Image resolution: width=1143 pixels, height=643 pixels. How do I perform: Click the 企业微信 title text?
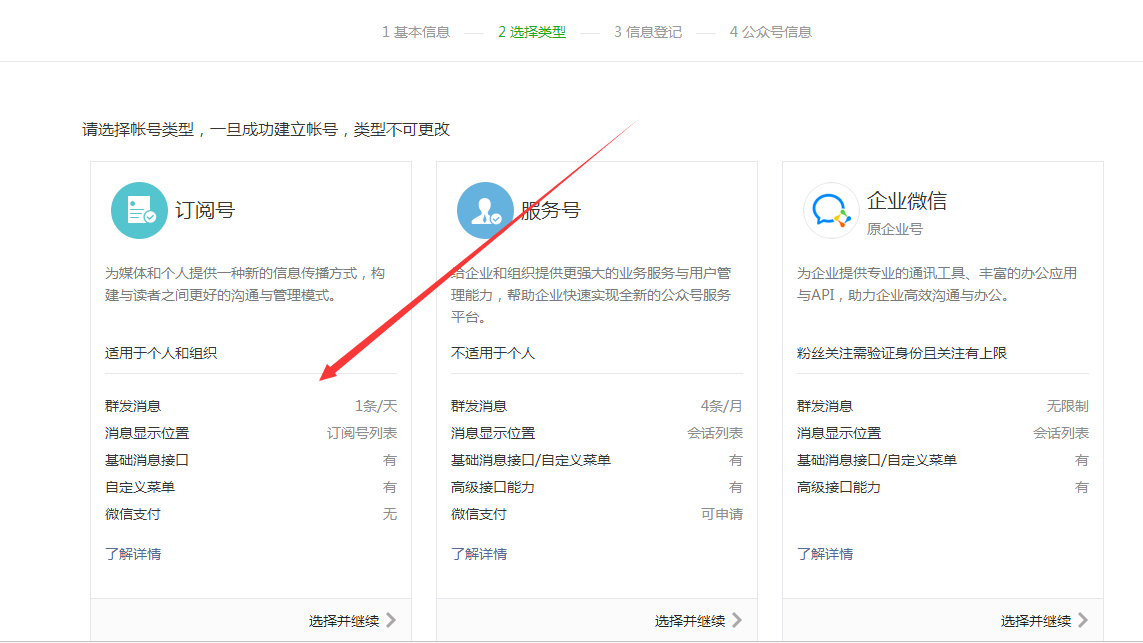pos(907,200)
